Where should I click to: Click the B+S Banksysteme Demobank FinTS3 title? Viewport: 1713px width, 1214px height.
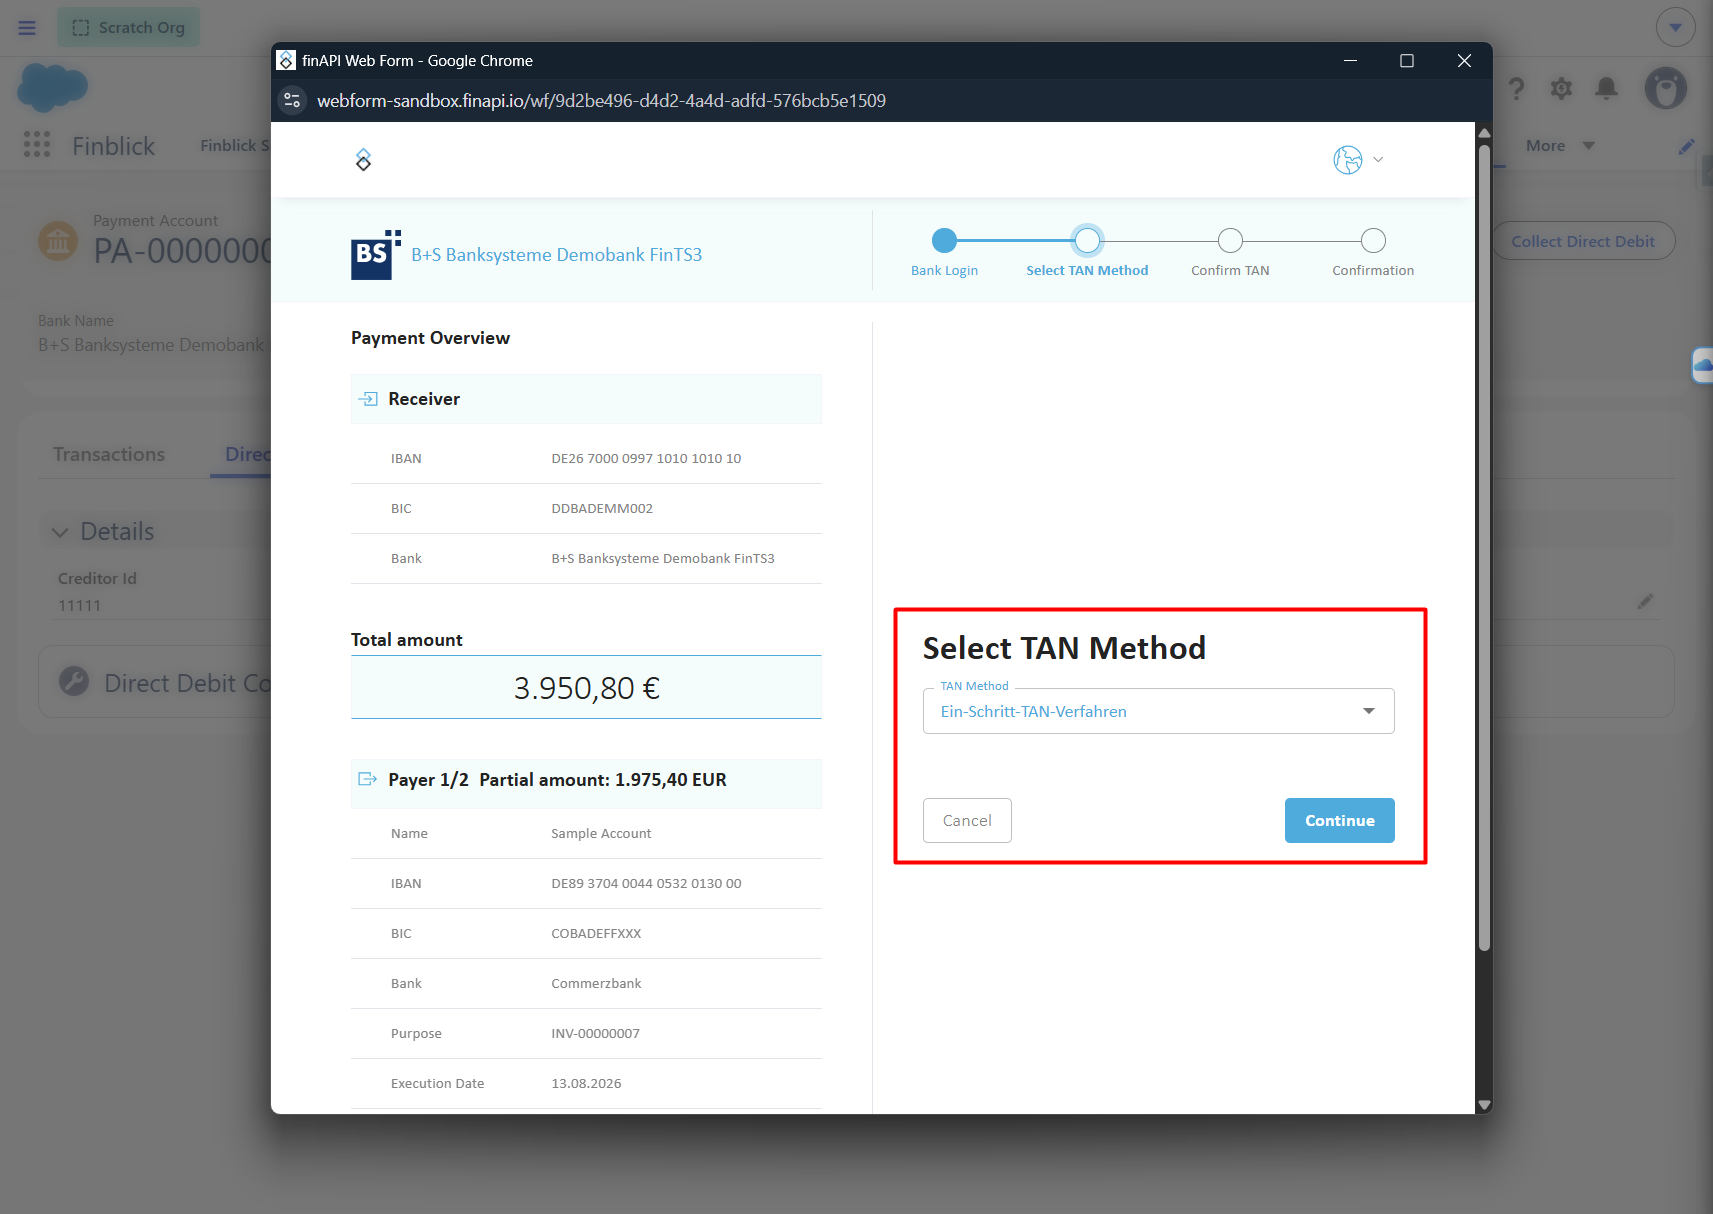click(x=556, y=255)
